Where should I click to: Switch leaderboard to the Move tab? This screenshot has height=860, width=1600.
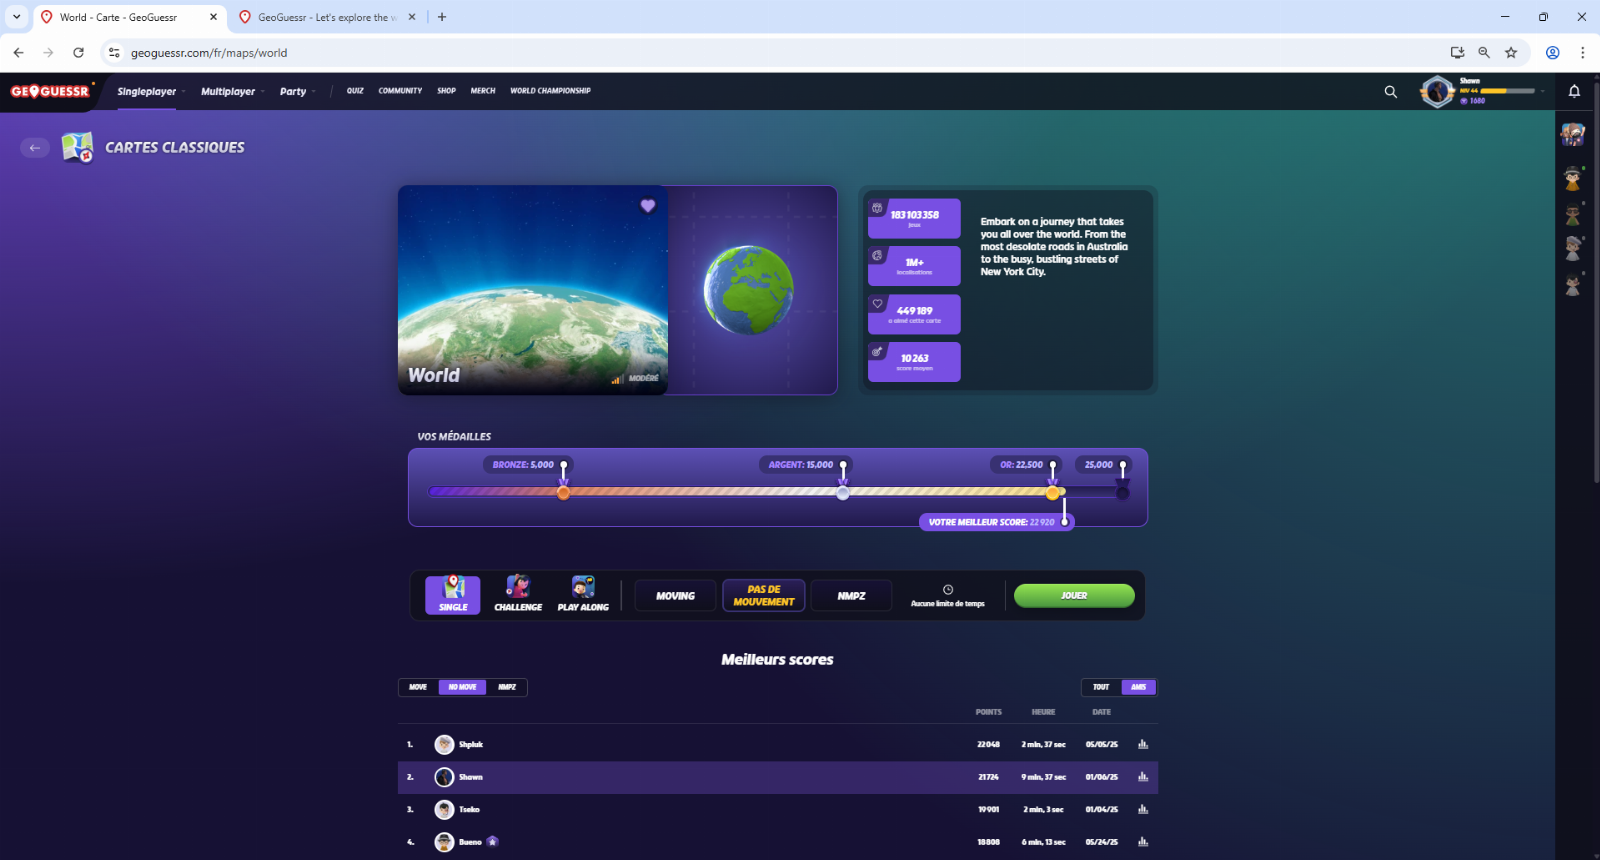(418, 687)
